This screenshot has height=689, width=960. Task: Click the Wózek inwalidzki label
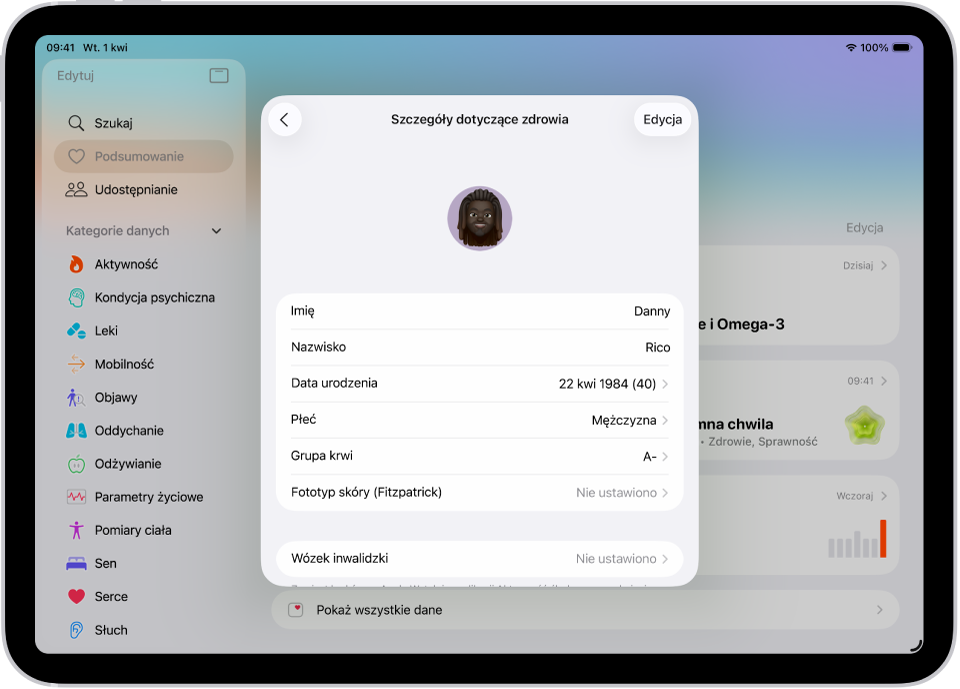point(340,559)
